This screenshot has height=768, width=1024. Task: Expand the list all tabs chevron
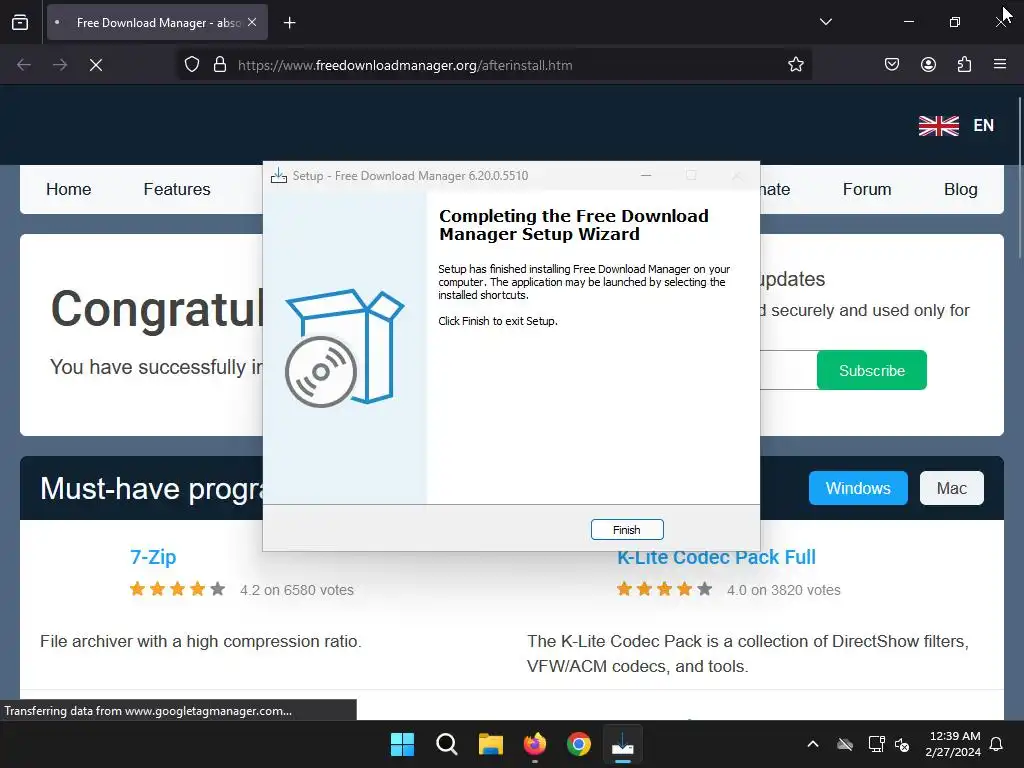(x=825, y=22)
